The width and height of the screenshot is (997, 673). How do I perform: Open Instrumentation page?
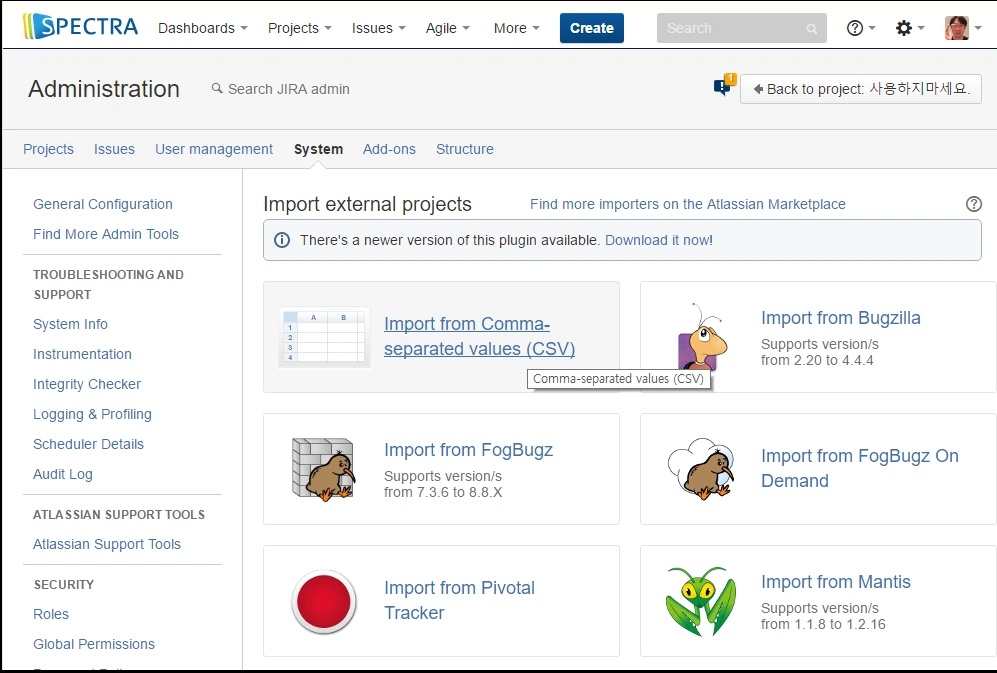83,354
